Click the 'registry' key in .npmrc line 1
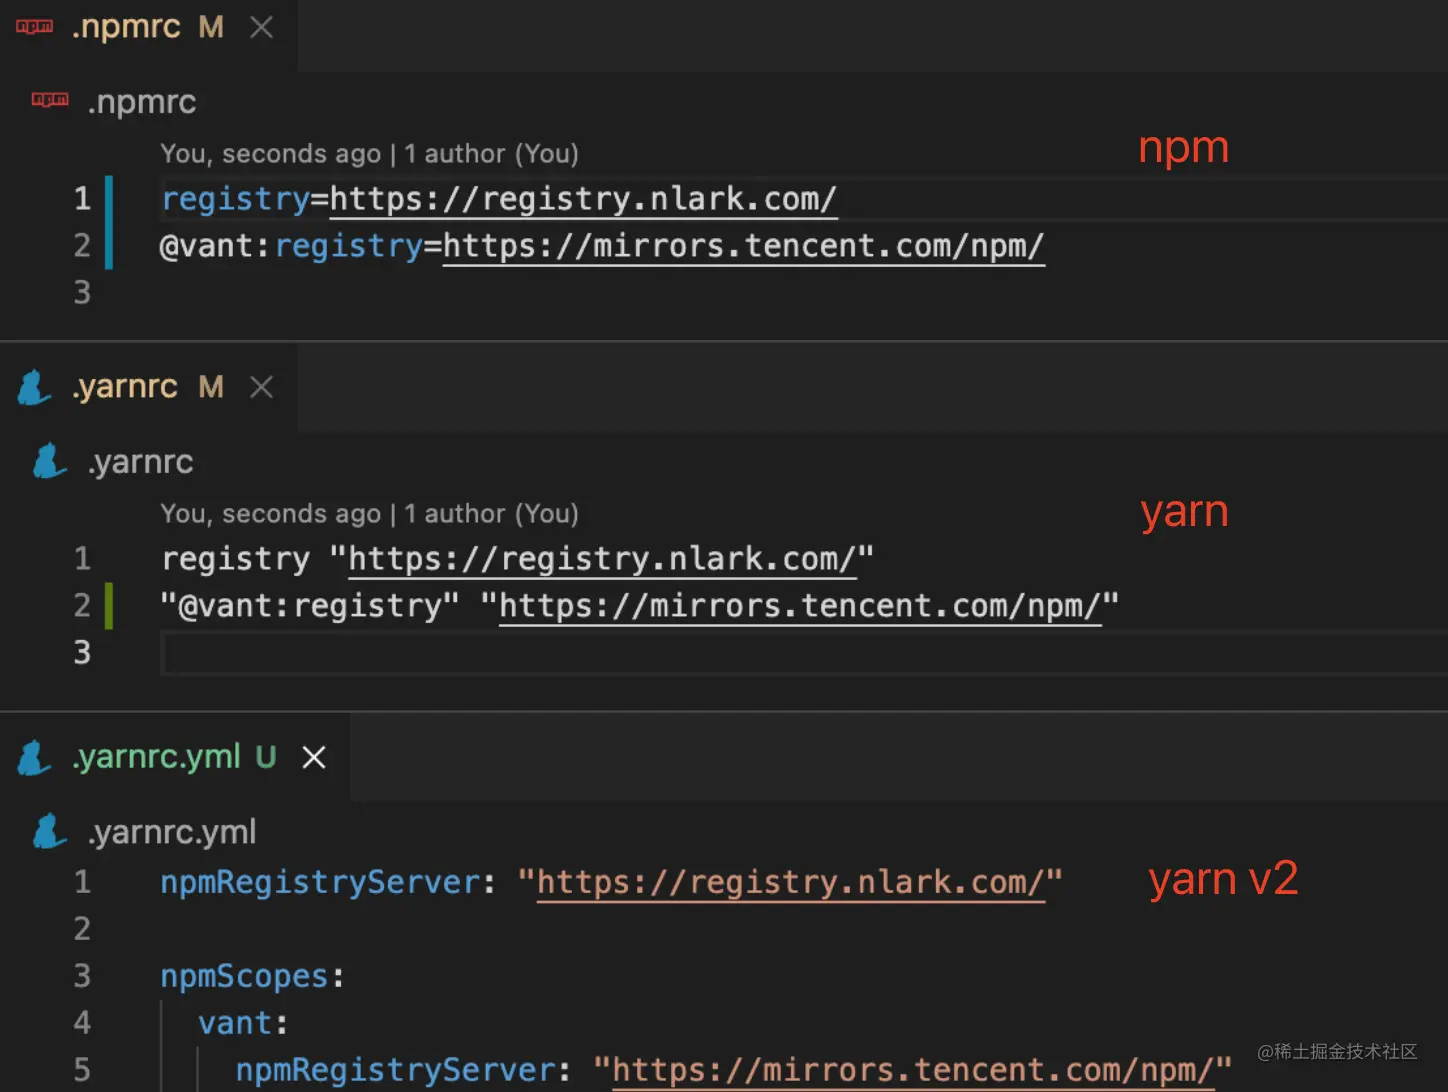This screenshot has height=1092, width=1448. click(x=236, y=199)
